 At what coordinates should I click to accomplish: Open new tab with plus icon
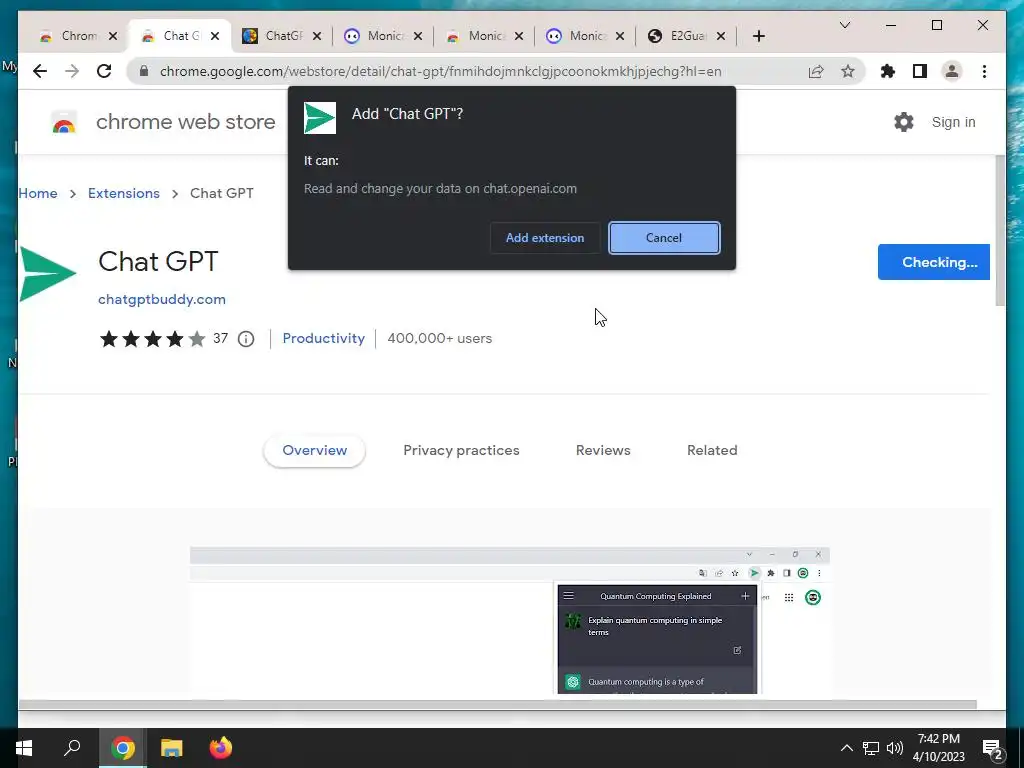[758, 36]
